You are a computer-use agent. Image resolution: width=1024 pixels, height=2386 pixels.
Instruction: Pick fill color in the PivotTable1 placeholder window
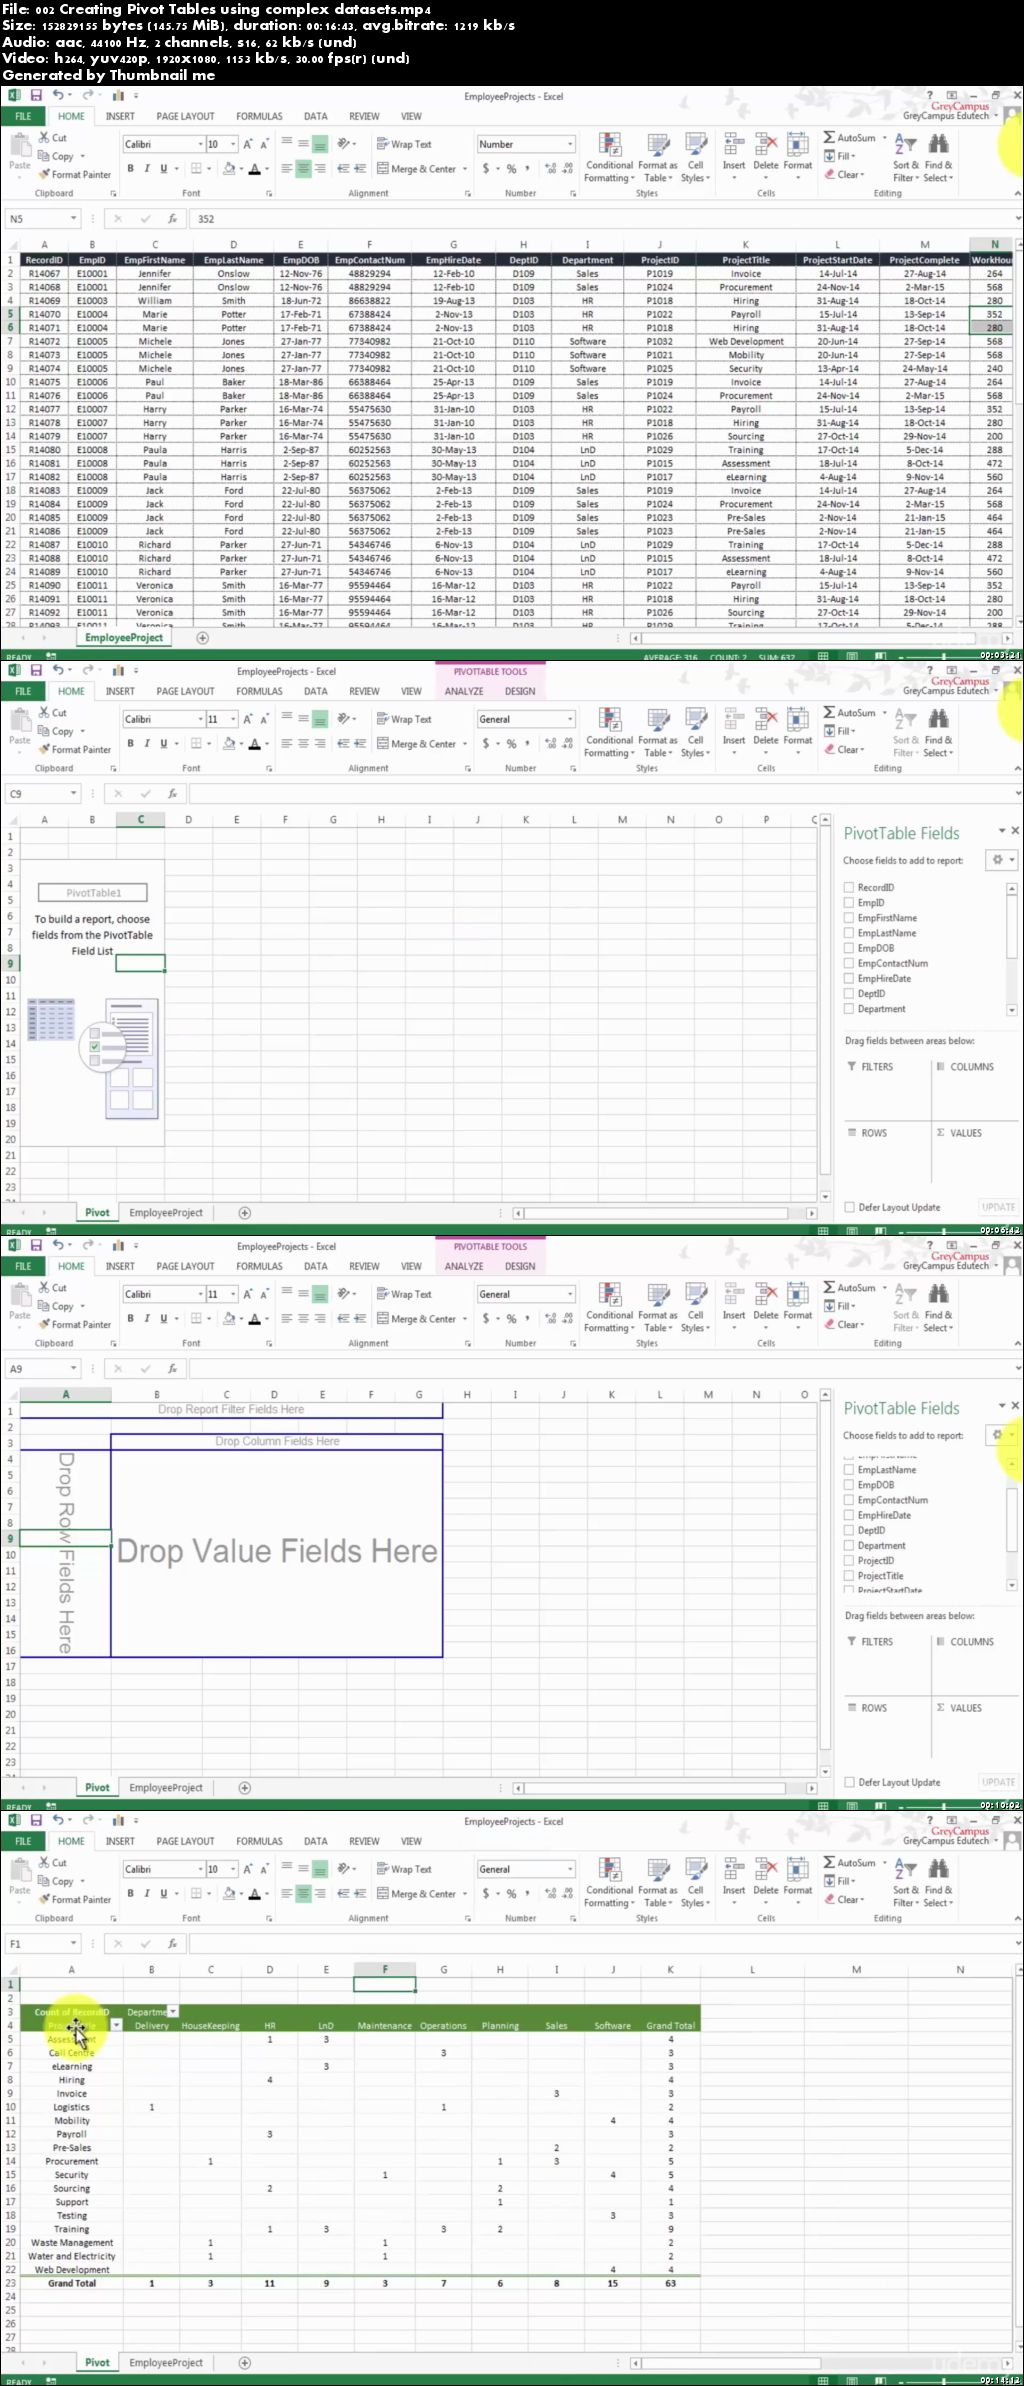pos(229,744)
